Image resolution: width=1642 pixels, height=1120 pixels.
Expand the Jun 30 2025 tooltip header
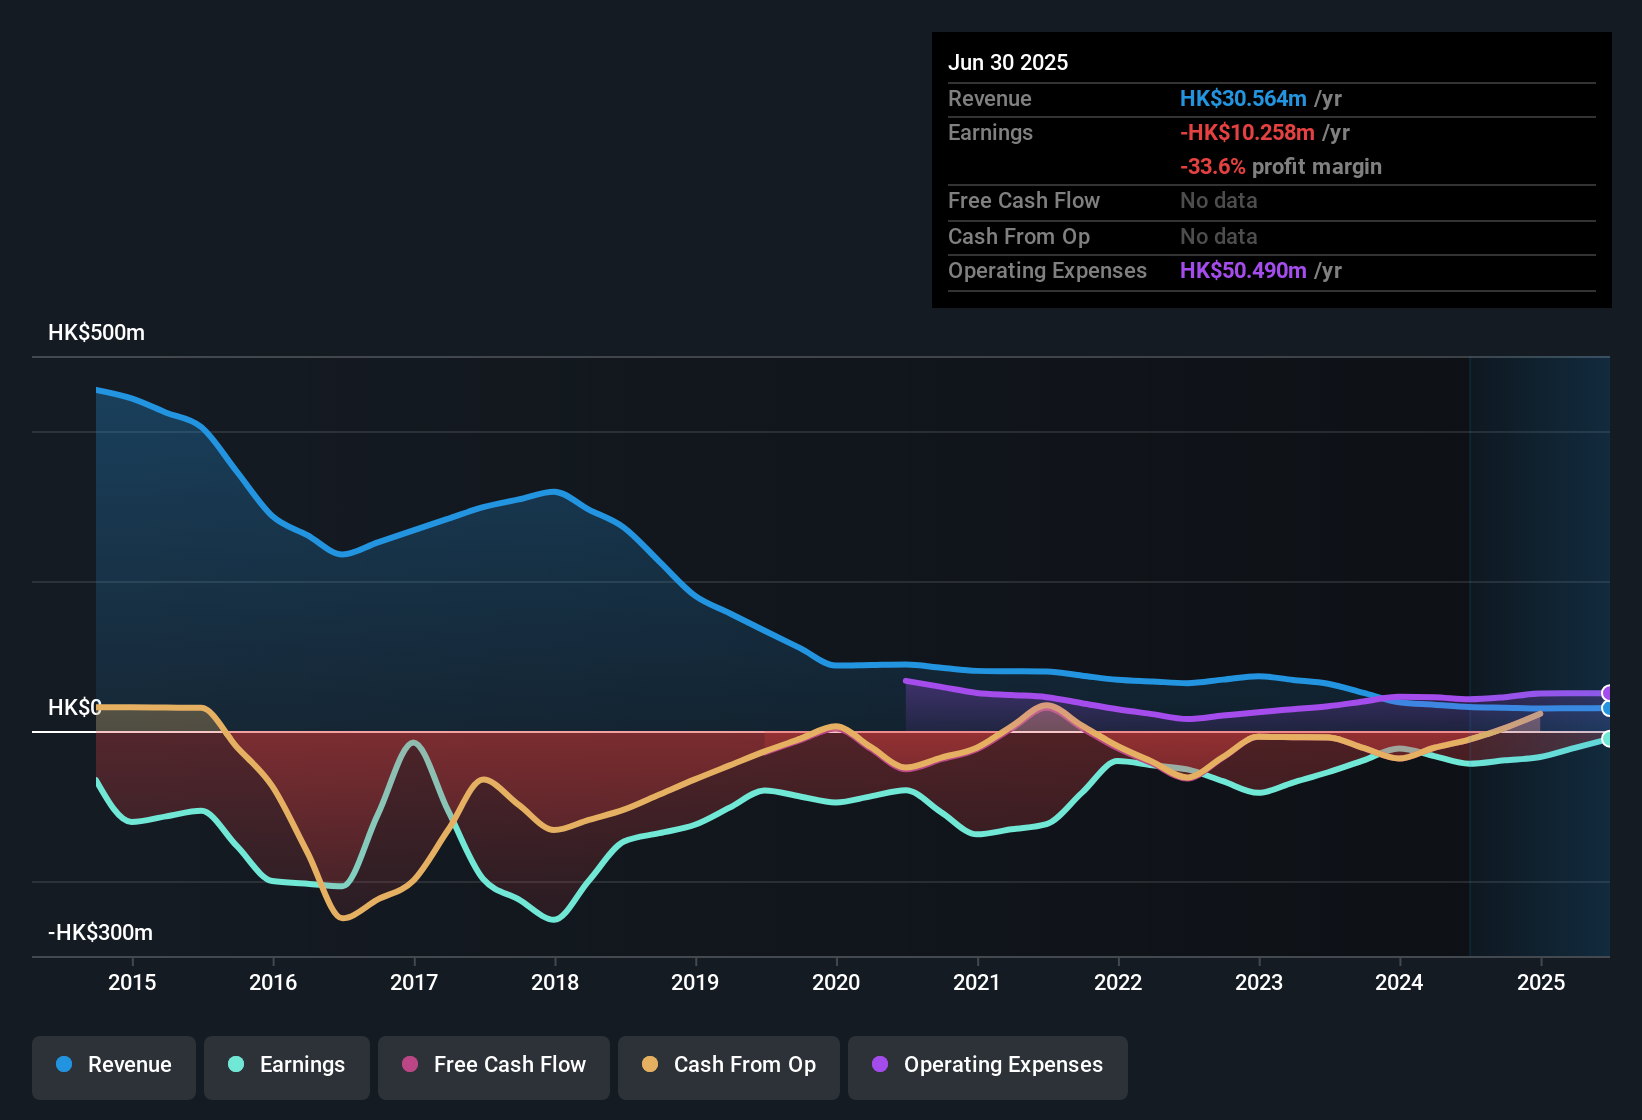[x=1008, y=62]
